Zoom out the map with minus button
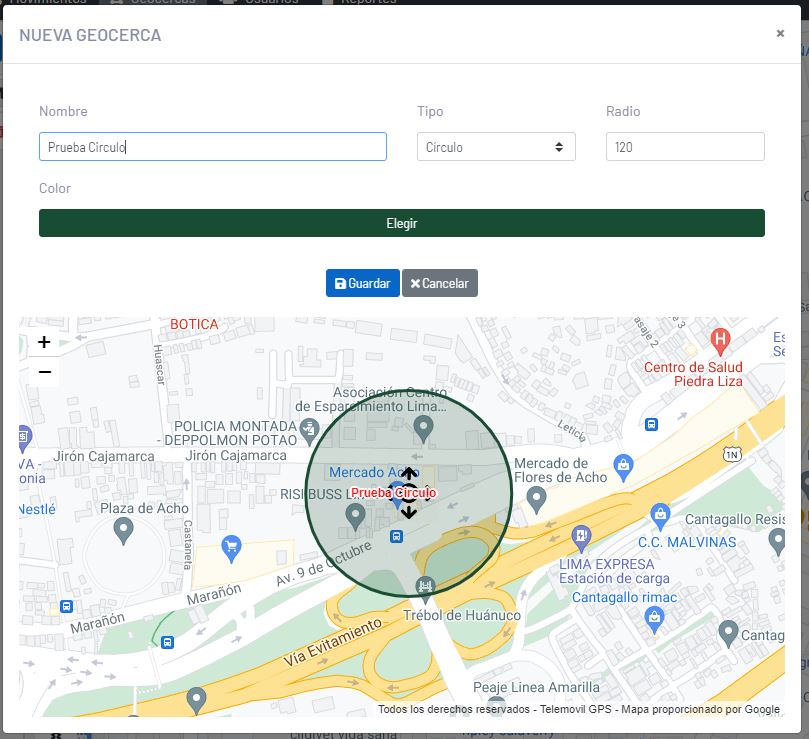Screen dimensions: 809x739 (x=44, y=372)
